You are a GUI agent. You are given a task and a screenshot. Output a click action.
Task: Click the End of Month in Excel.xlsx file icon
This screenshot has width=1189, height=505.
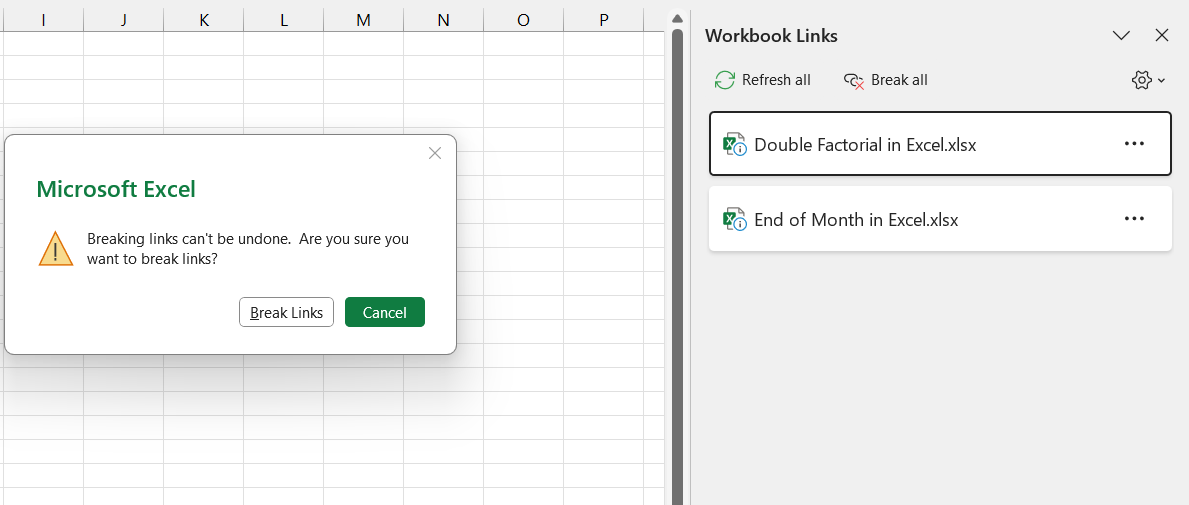pyautogui.click(x=734, y=219)
